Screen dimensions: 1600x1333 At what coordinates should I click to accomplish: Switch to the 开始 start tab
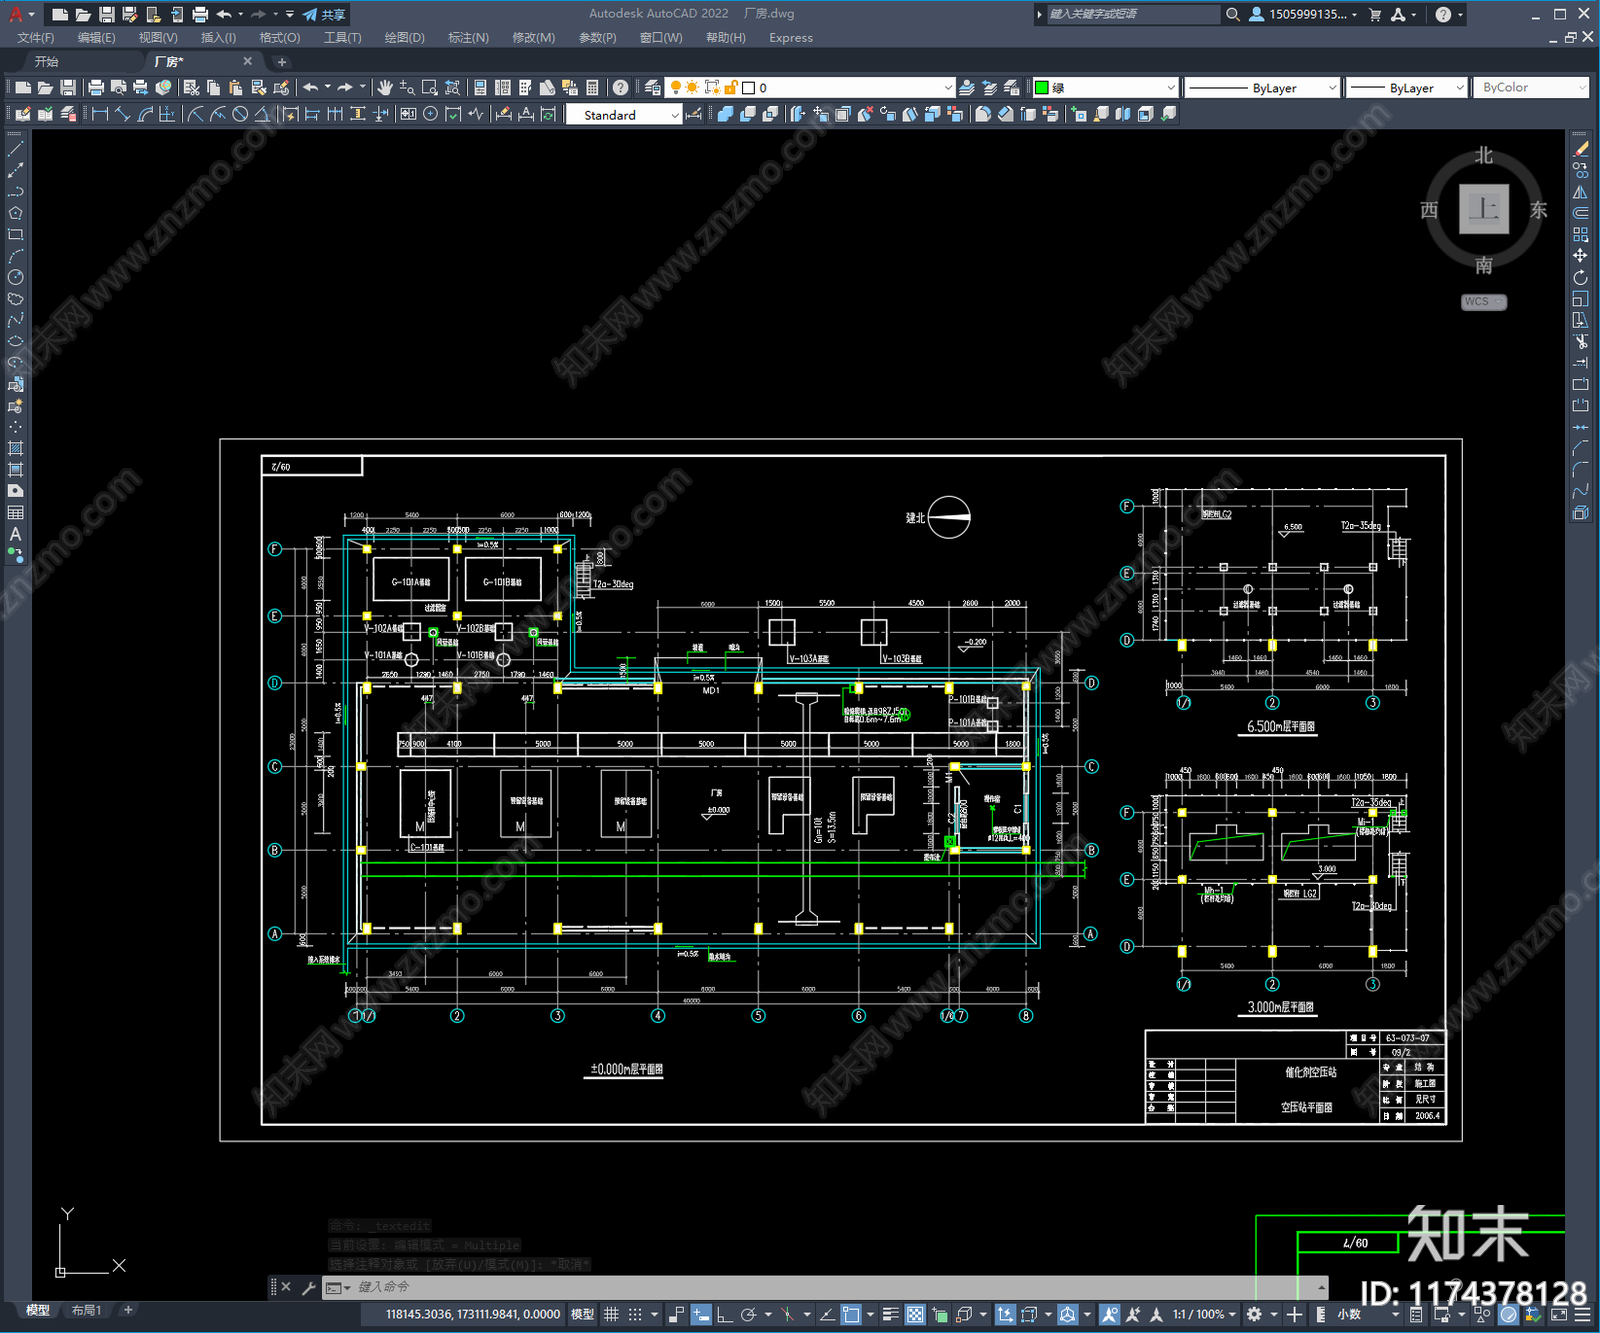47,61
